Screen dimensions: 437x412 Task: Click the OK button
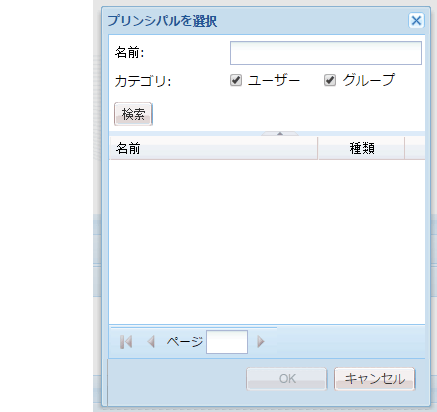pyautogui.click(x=287, y=379)
